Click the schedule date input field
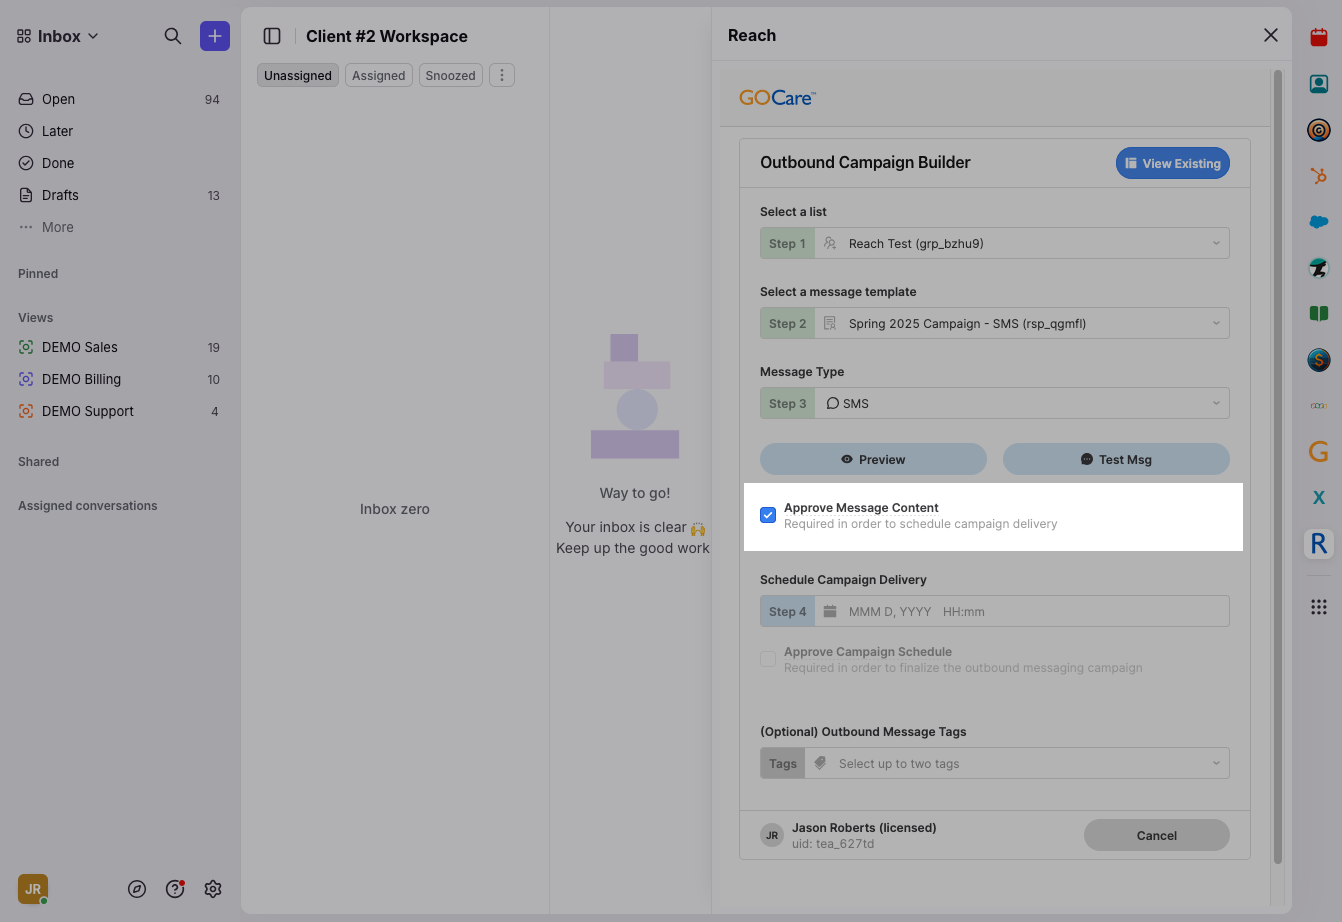 pos(1021,612)
